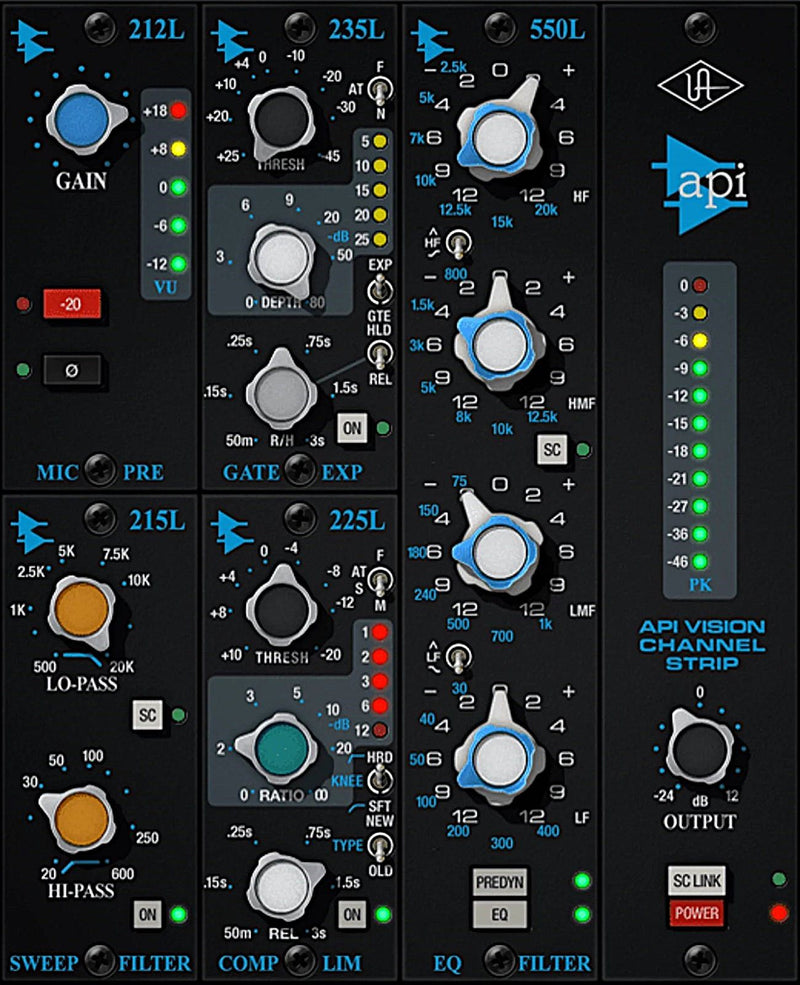This screenshot has height=985, width=800.
Task: Click the orange HI-PASS filter knob
Action: pyautogui.click(x=78, y=820)
